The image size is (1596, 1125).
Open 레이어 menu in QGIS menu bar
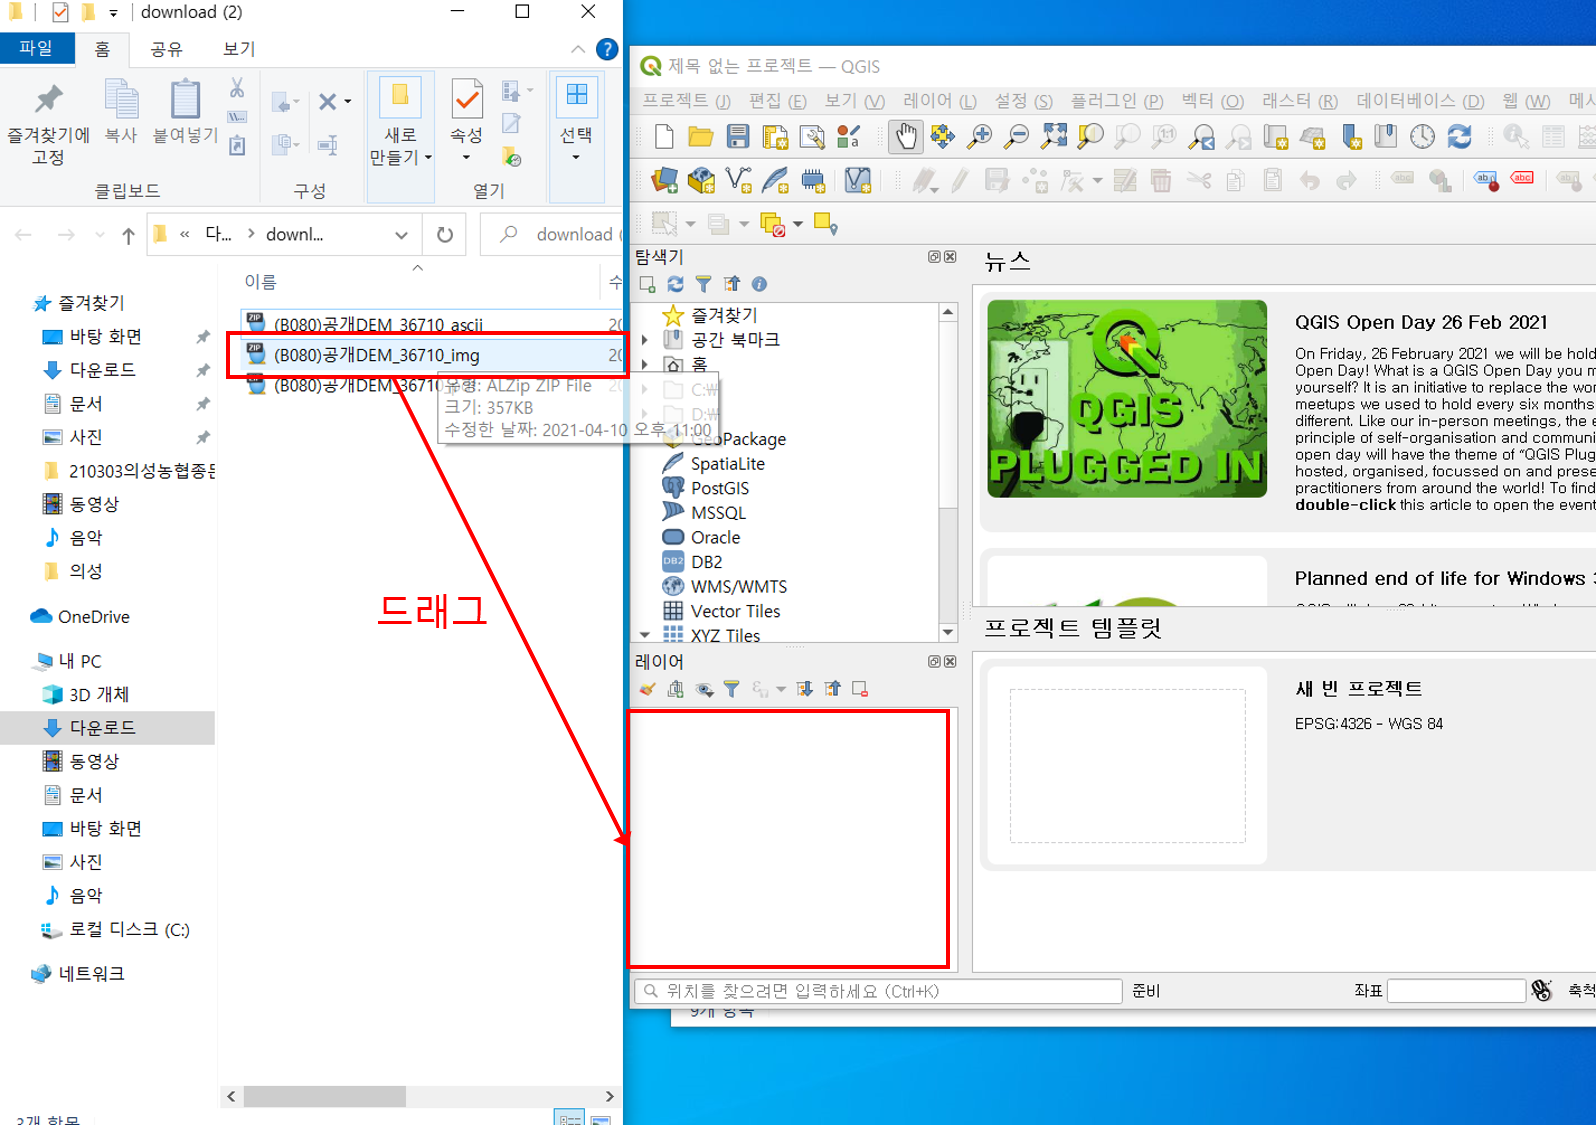(939, 101)
